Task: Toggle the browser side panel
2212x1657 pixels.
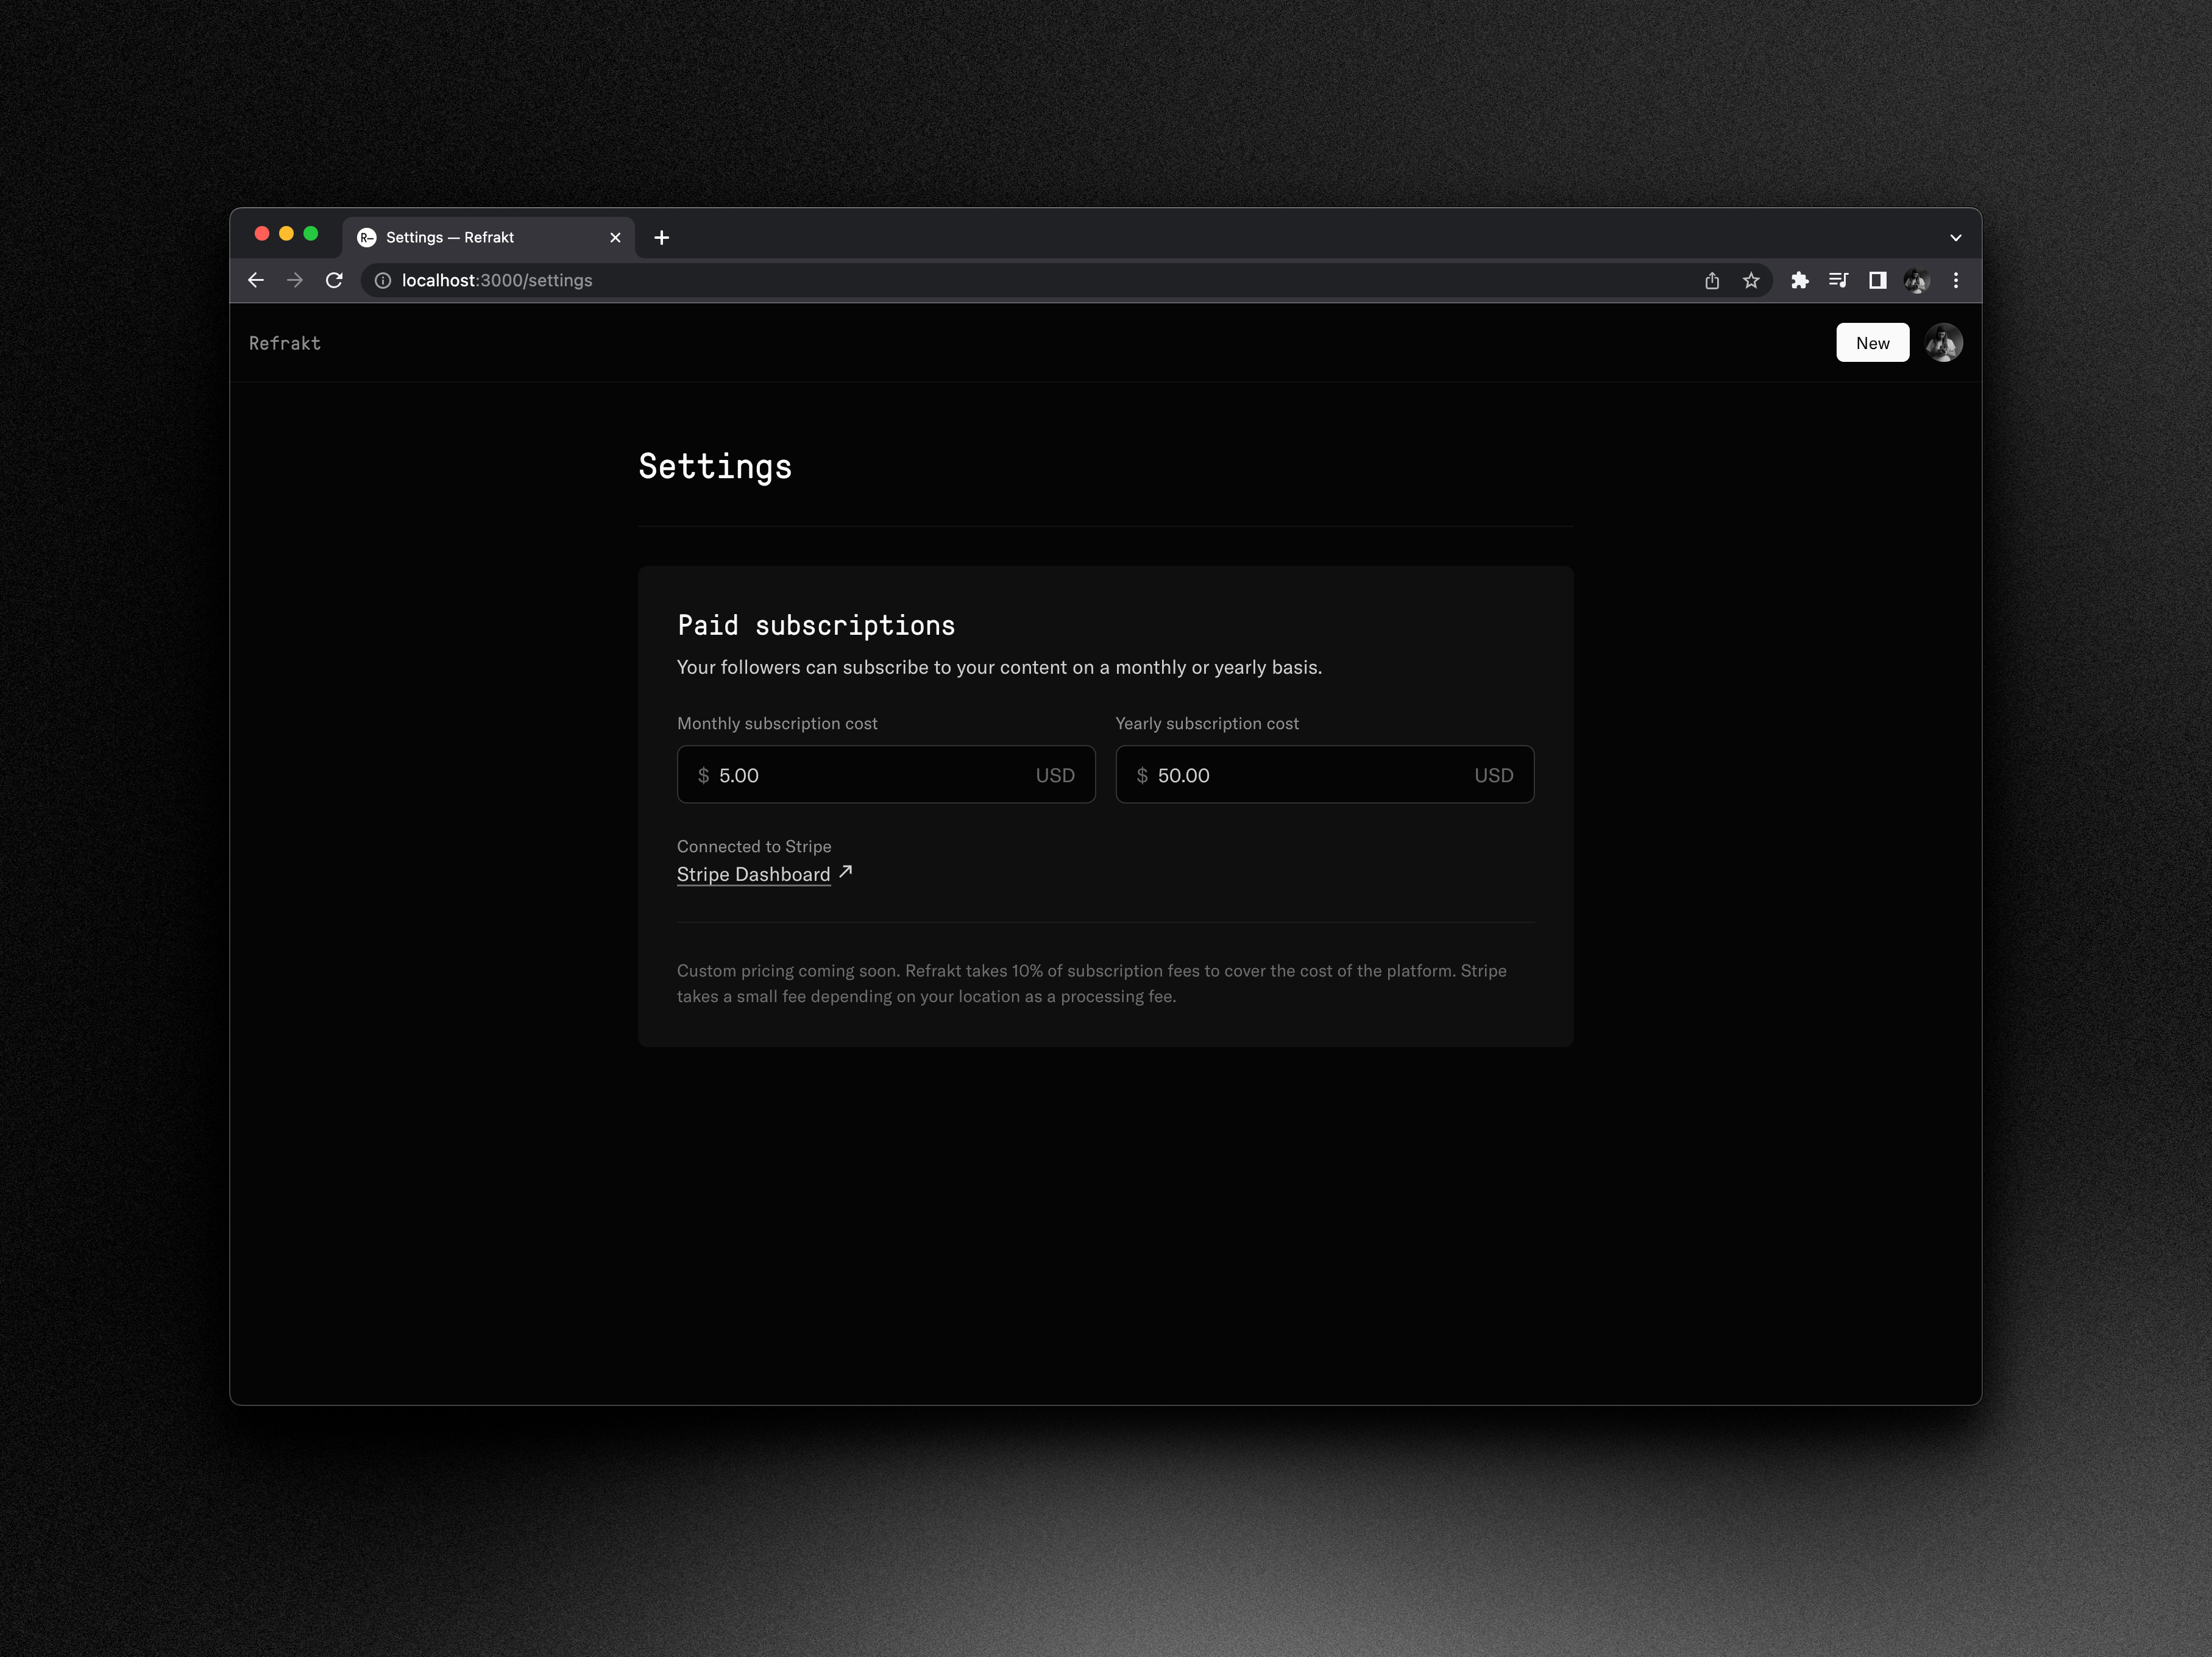Action: [x=1878, y=281]
